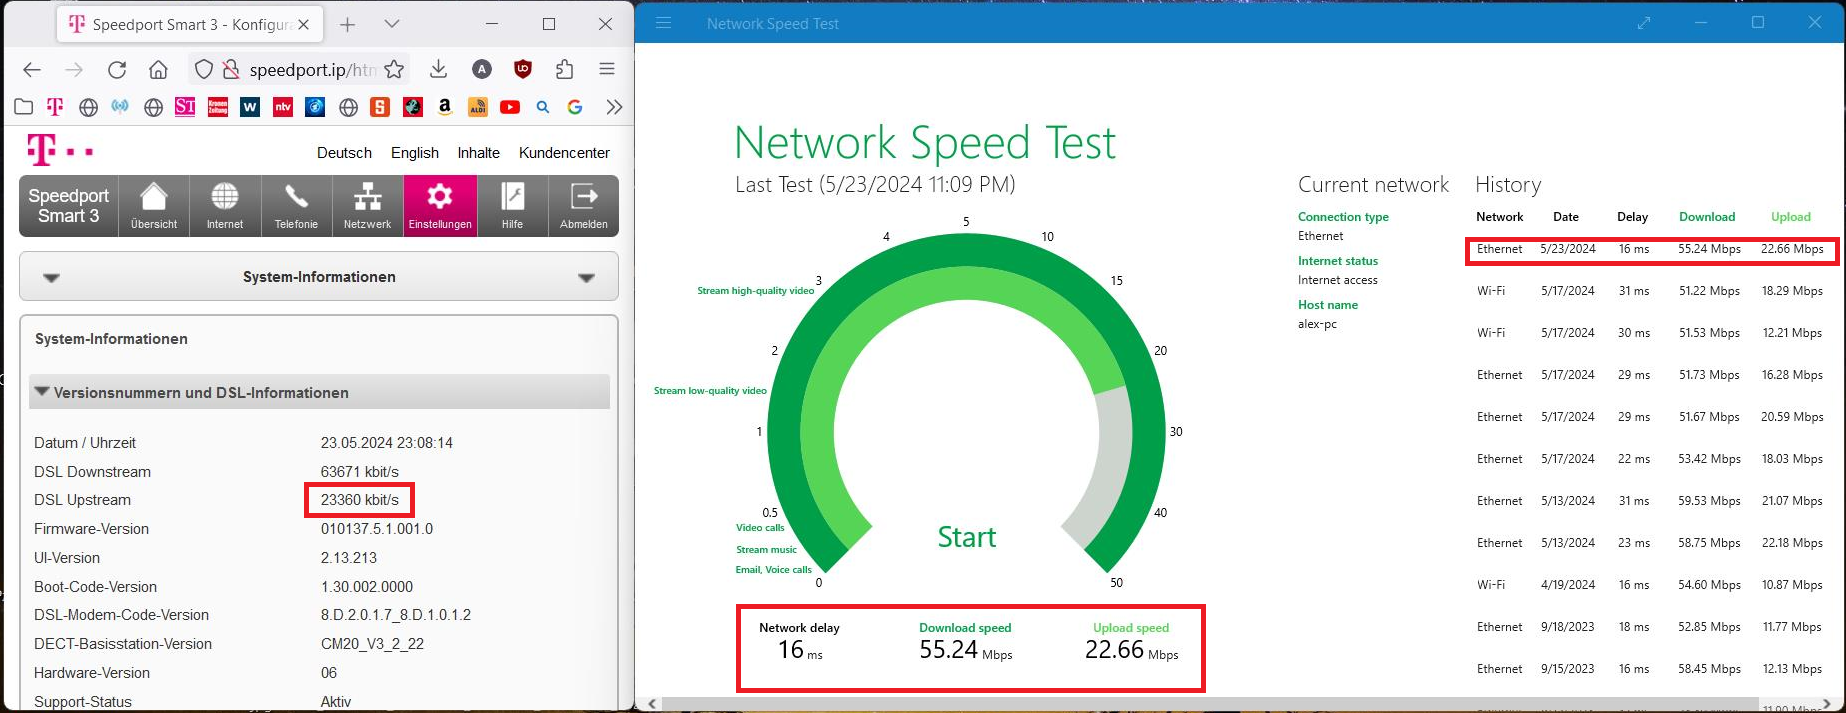Open the Firefox account avatar icon
Image resolution: width=1846 pixels, height=713 pixels.
pos(482,69)
